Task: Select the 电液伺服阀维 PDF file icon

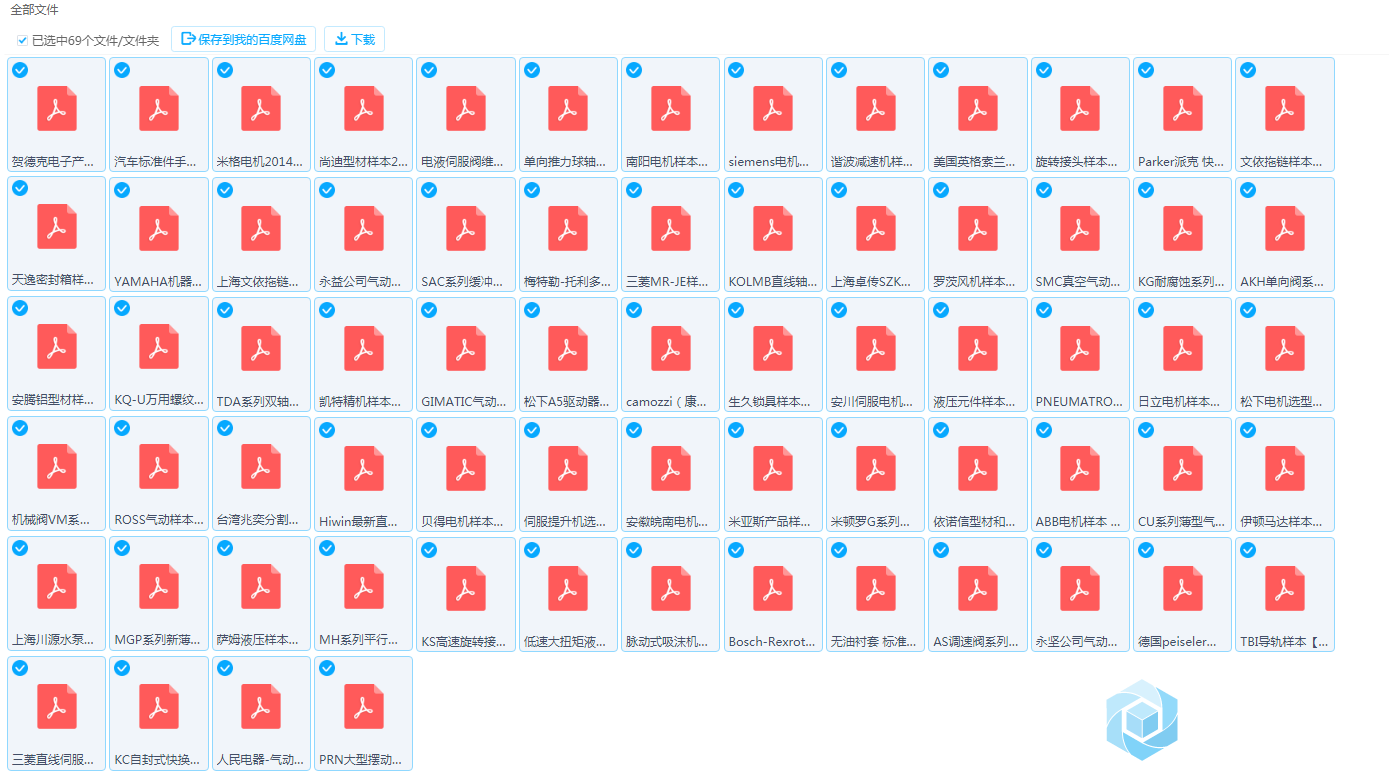Action: [466, 108]
